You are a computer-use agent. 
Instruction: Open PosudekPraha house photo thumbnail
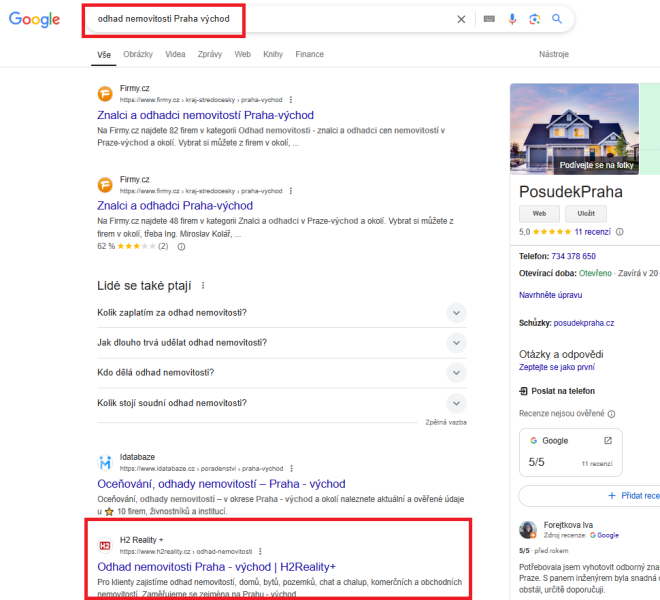[x=574, y=129]
